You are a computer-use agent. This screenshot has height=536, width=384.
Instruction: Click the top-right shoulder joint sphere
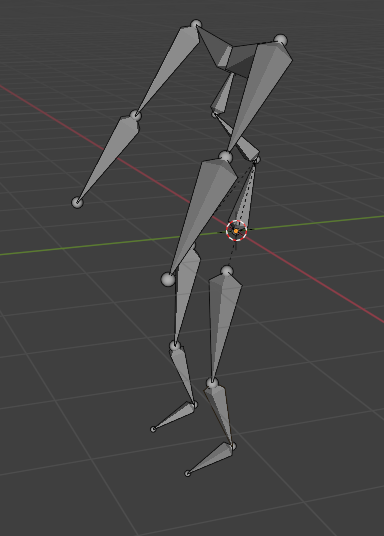tap(280, 40)
